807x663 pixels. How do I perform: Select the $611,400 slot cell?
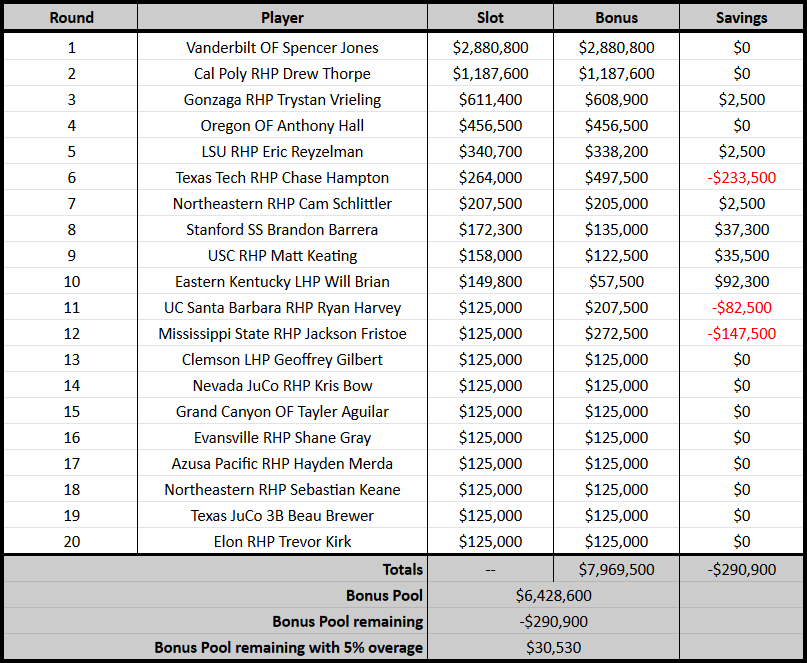click(x=490, y=99)
